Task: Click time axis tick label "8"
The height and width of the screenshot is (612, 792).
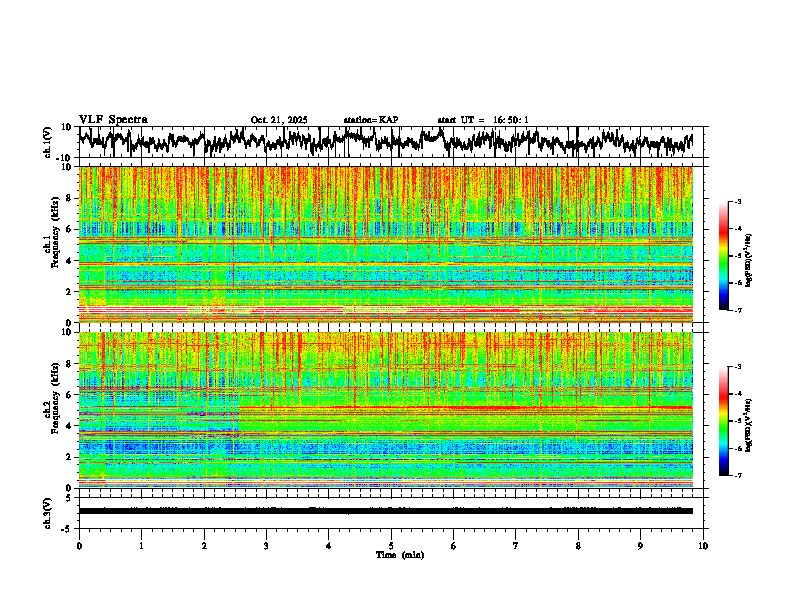Action: 578,546
